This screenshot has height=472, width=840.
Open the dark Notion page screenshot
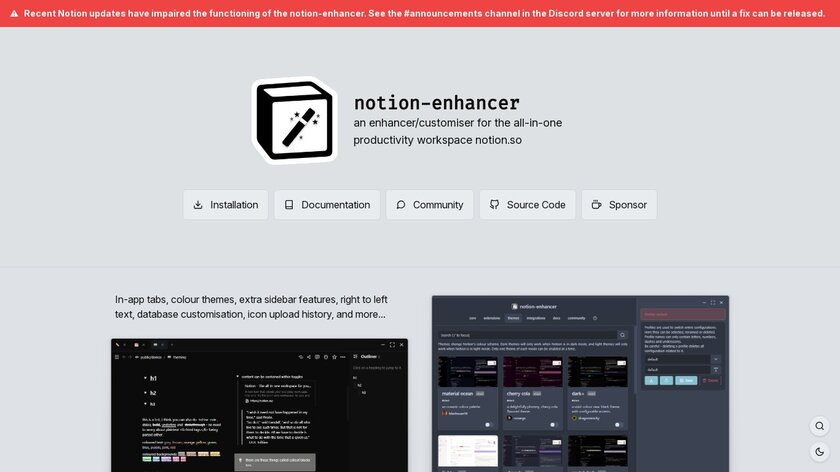tap(259, 405)
